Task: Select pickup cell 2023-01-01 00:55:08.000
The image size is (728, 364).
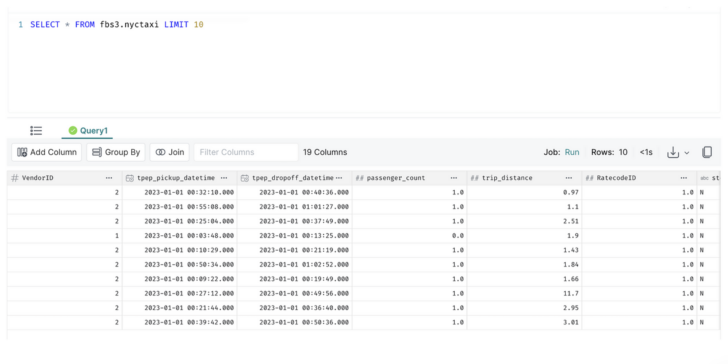Action: pyautogui.click(x=180, y=207)
